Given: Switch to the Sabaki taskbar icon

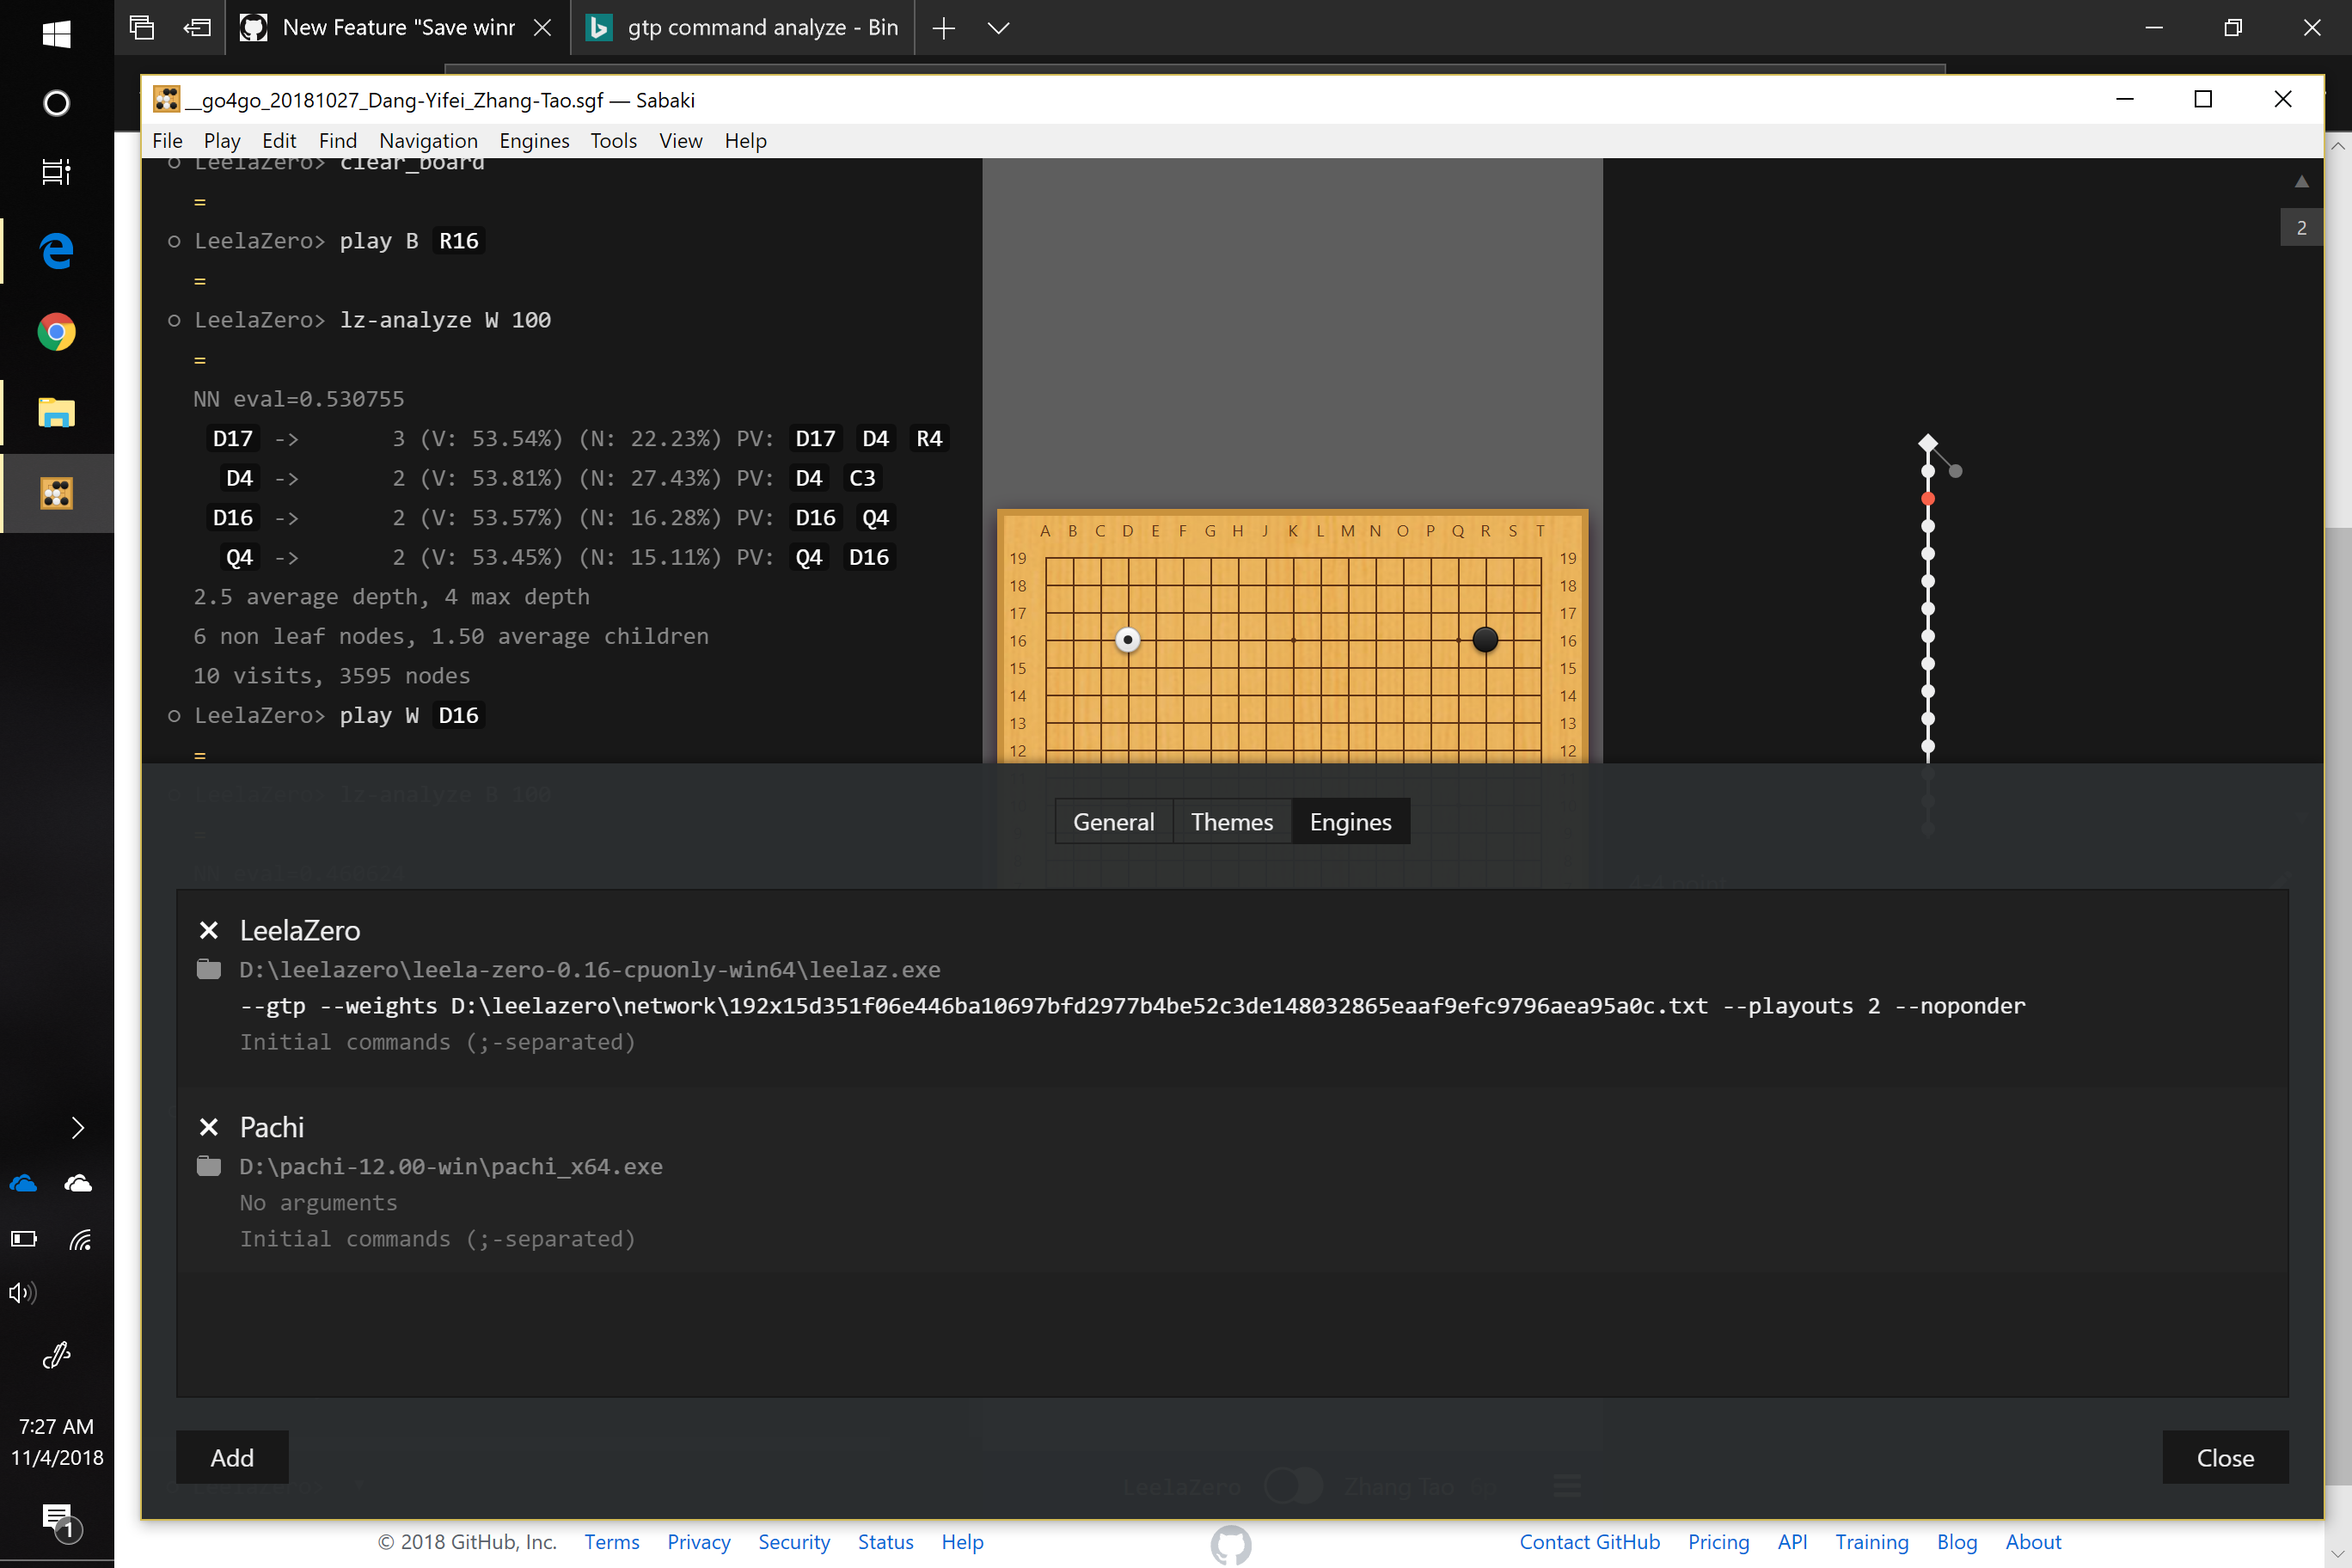Looking at the screenshot, I should pos(57,493).
